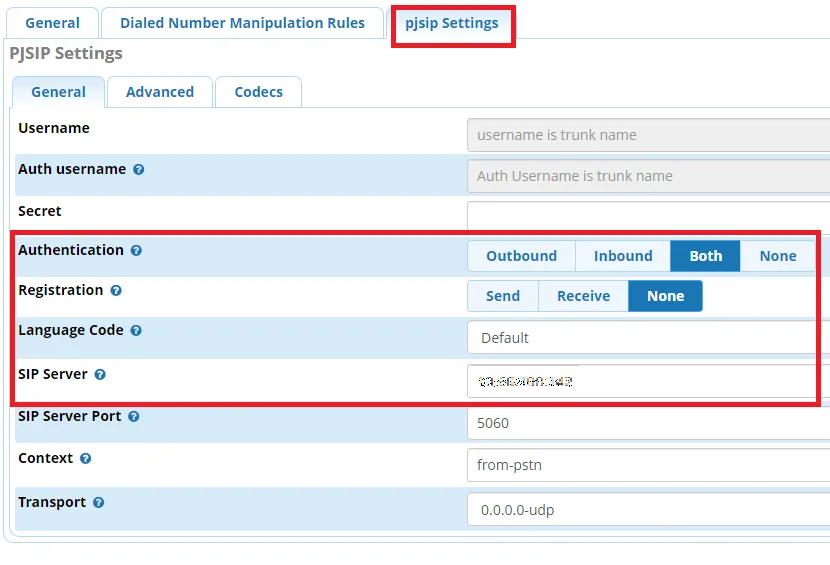Switch to the Advanced sub-tab
This screenshot has width=830, height=565.
(160, 92)
